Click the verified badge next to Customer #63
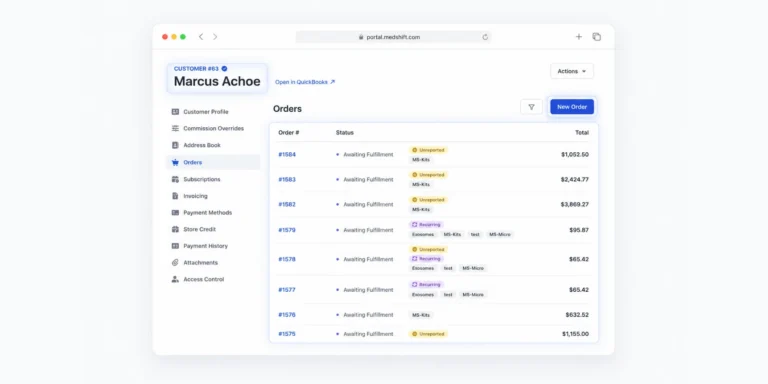Image resolution: width=768 pixels, height=384 pixels. (224, 69)
